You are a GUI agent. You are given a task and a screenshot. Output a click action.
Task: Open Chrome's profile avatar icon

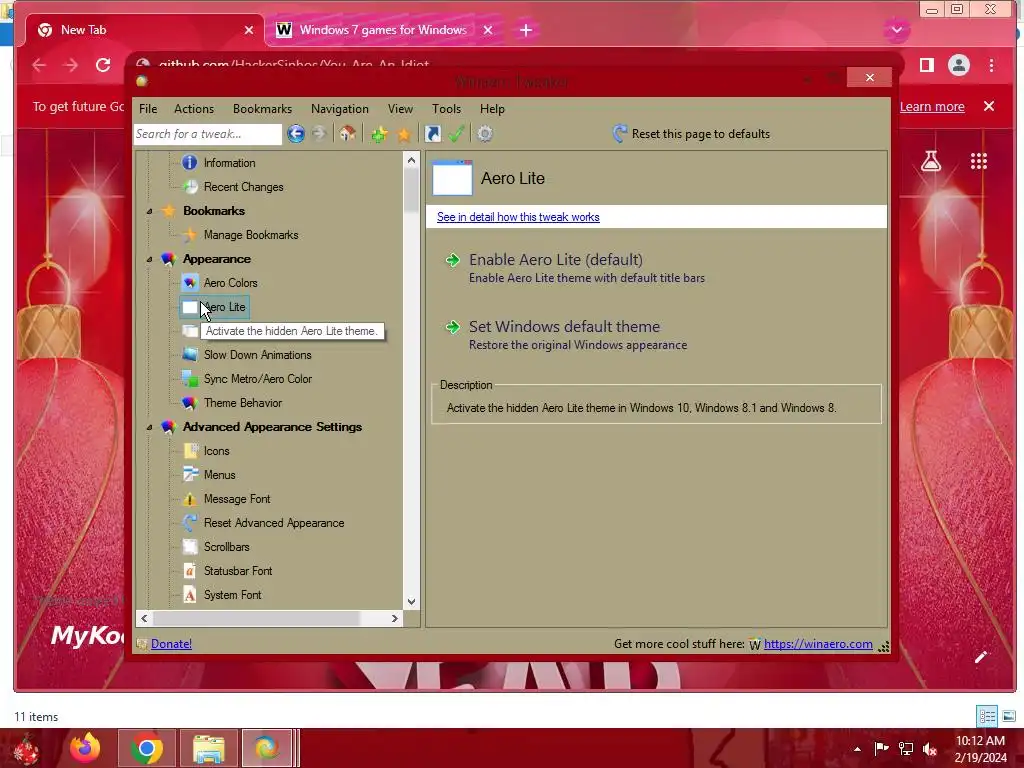pyautogui.click(x=959, y=65)
